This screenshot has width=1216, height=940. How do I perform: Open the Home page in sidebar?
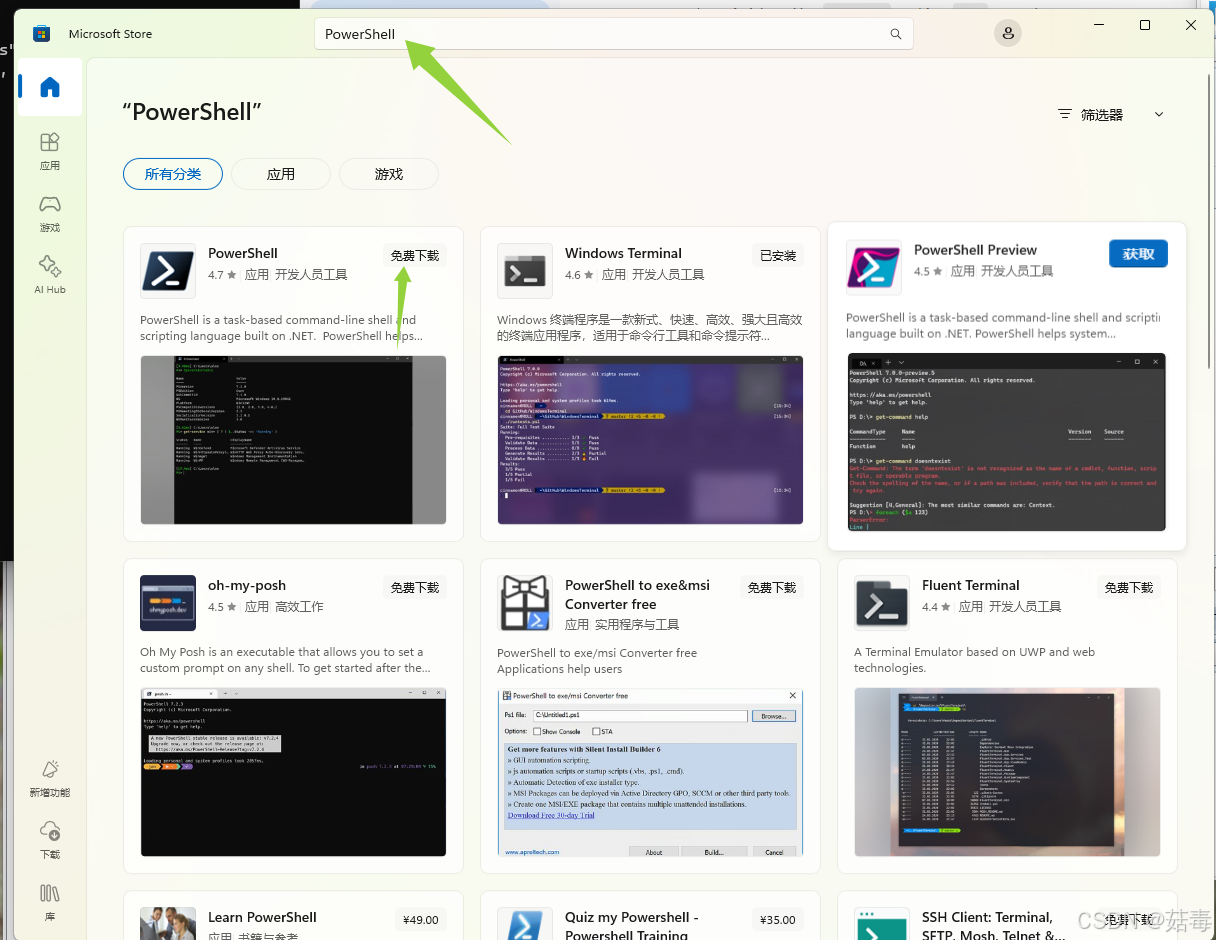click(x=50, y=87)
